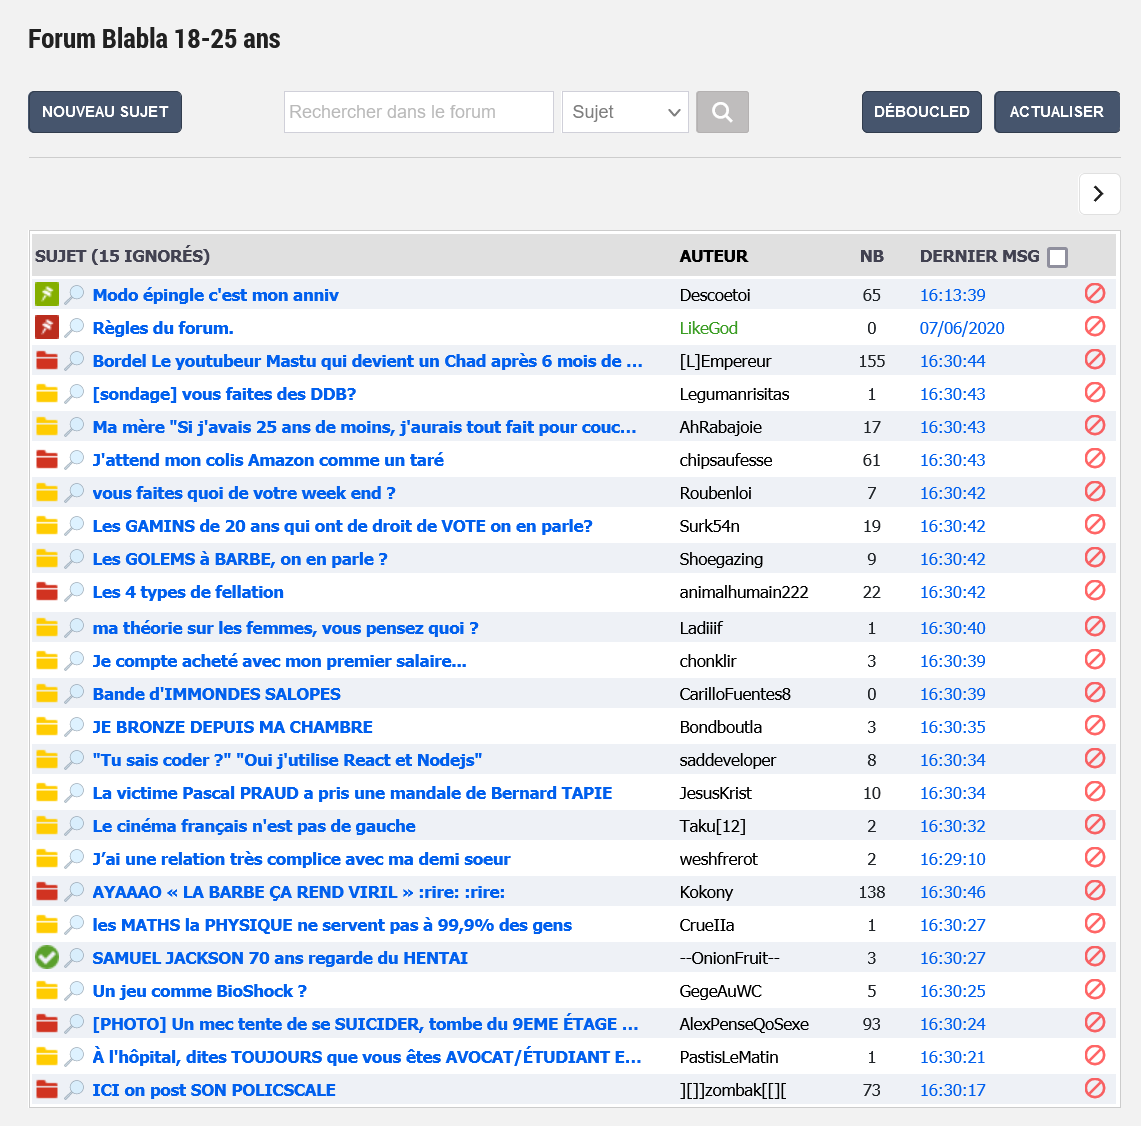Click the green pin icon beside Modo épingle
The image size is (1141, 1126).
(x=47, y=294)
